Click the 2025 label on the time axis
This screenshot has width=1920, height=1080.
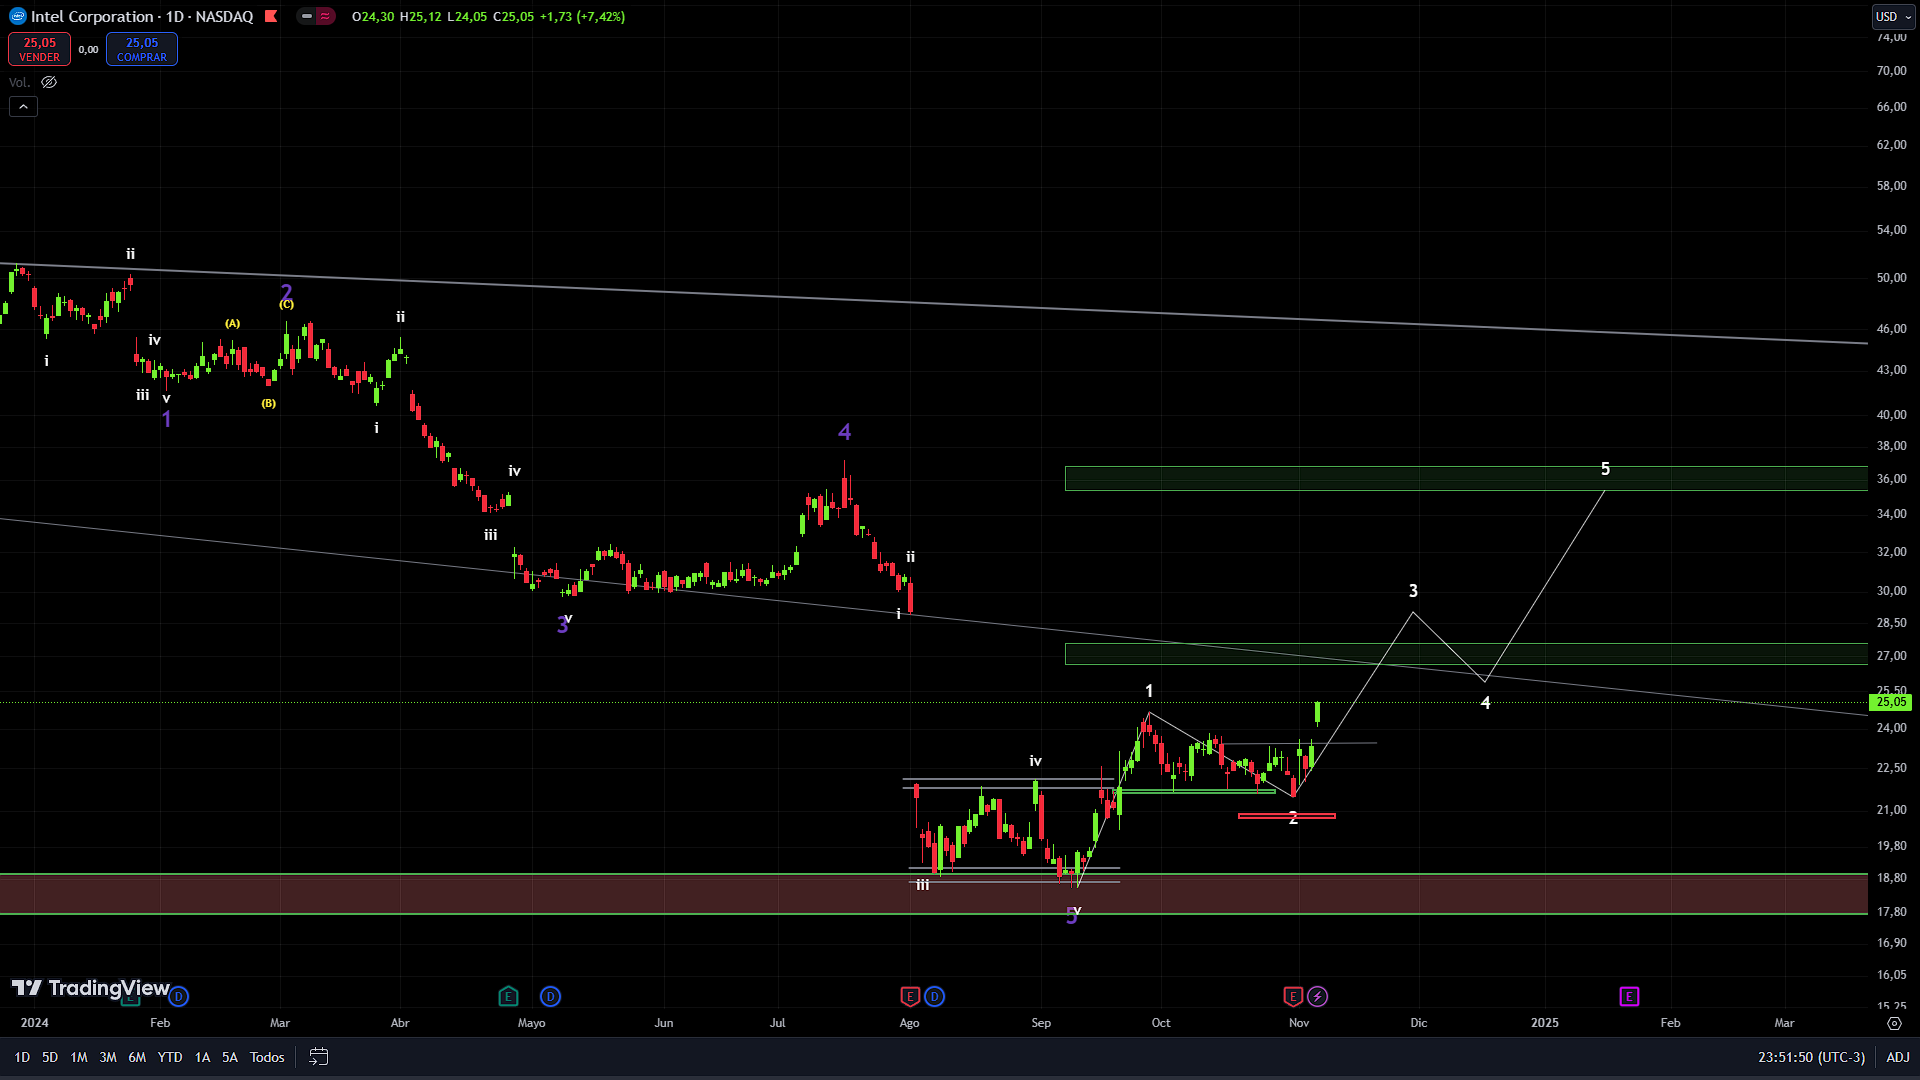coord(1545,1023)
